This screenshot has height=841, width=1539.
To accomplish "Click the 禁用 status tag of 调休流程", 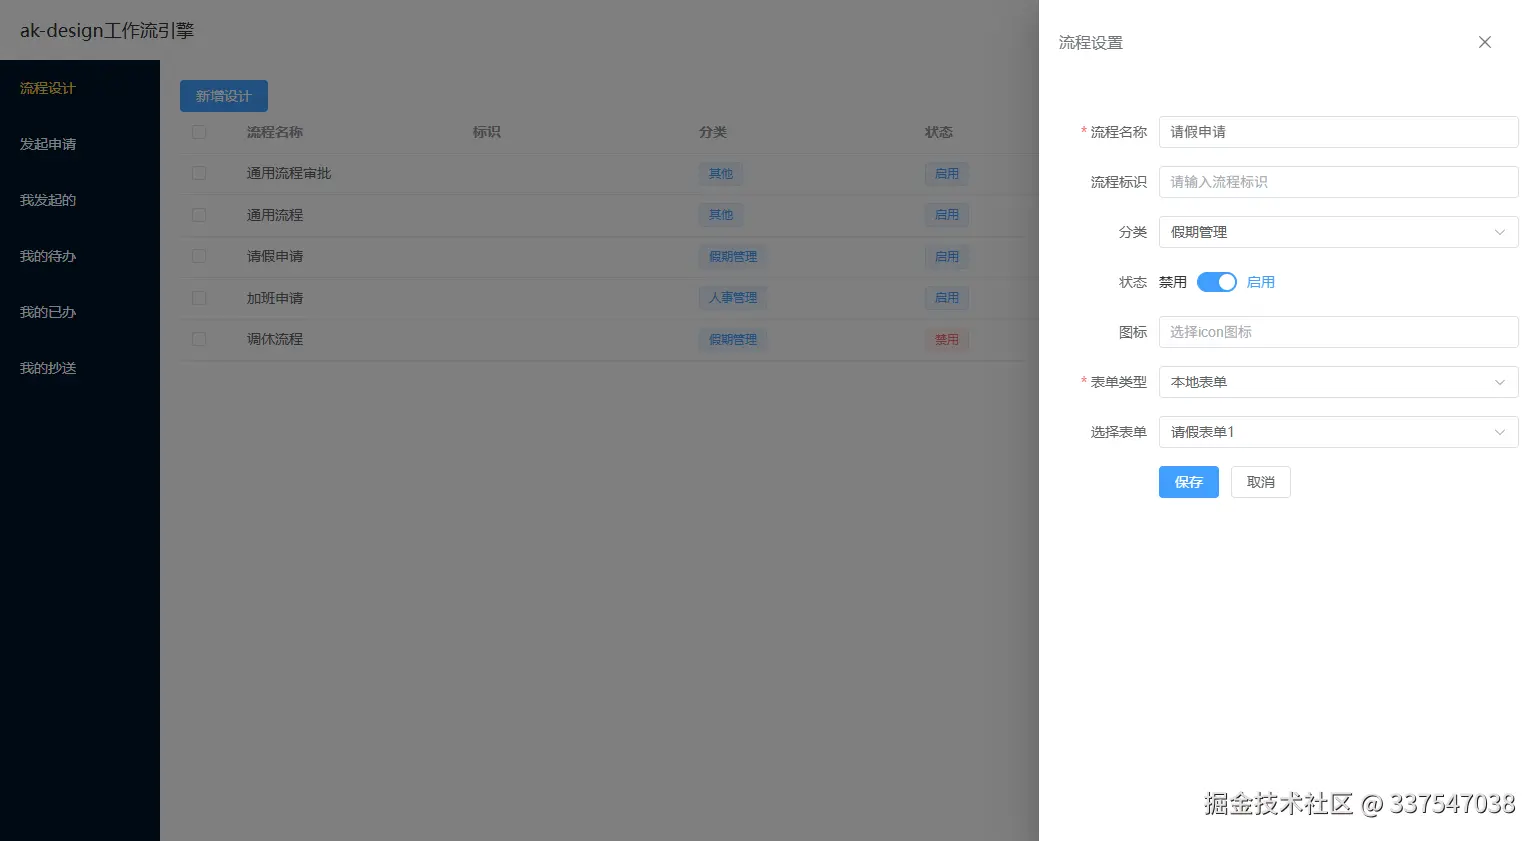I will tap(946, 339).
